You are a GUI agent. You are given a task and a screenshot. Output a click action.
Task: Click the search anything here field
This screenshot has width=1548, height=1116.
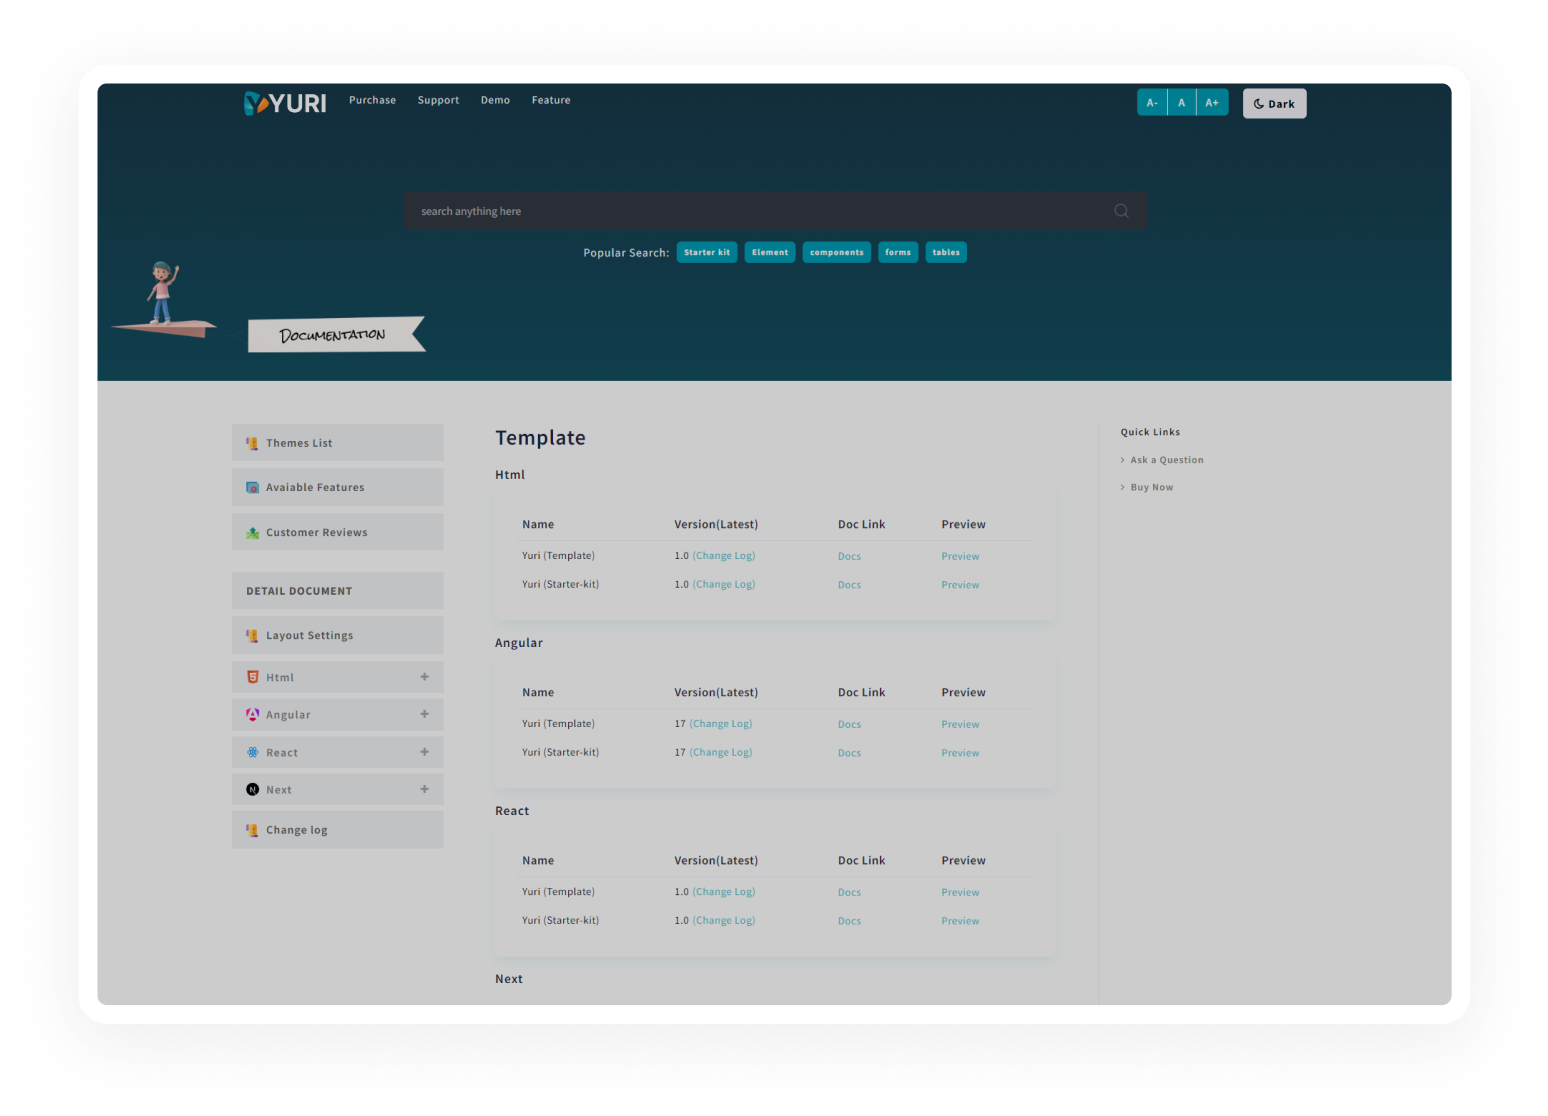pyautogui.click(x=760, y=211)
